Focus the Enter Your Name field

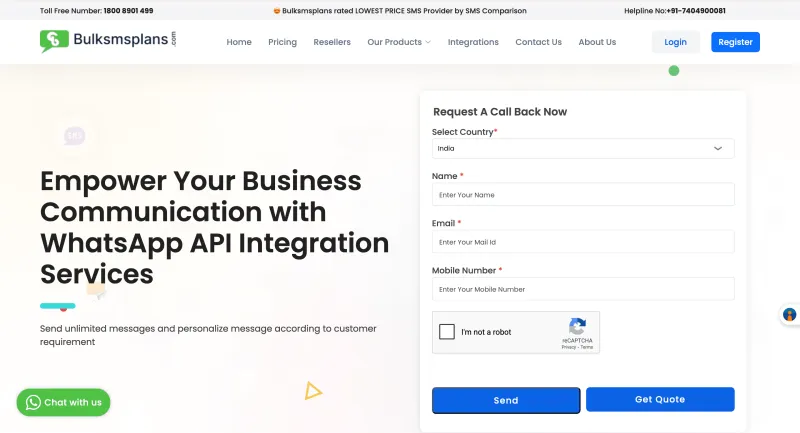pos(583,194)
